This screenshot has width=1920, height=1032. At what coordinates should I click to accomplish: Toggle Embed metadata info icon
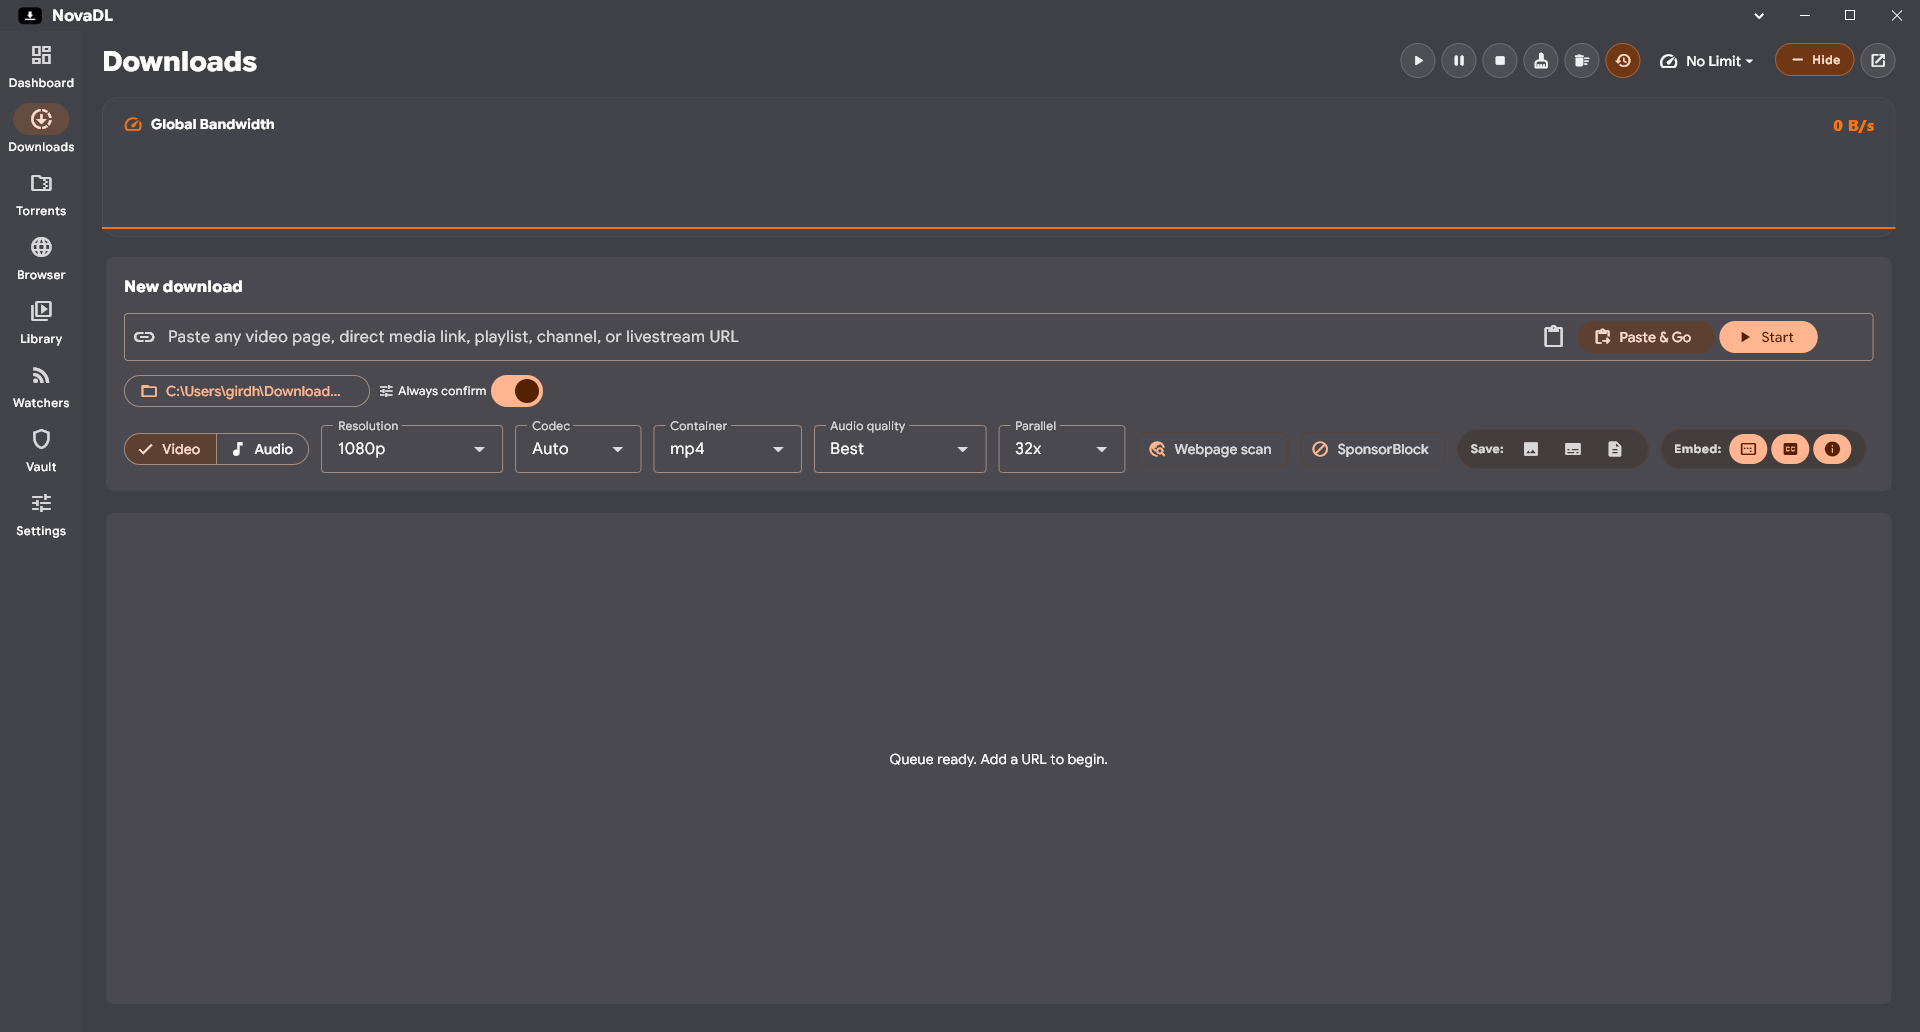coord(1832,449)
